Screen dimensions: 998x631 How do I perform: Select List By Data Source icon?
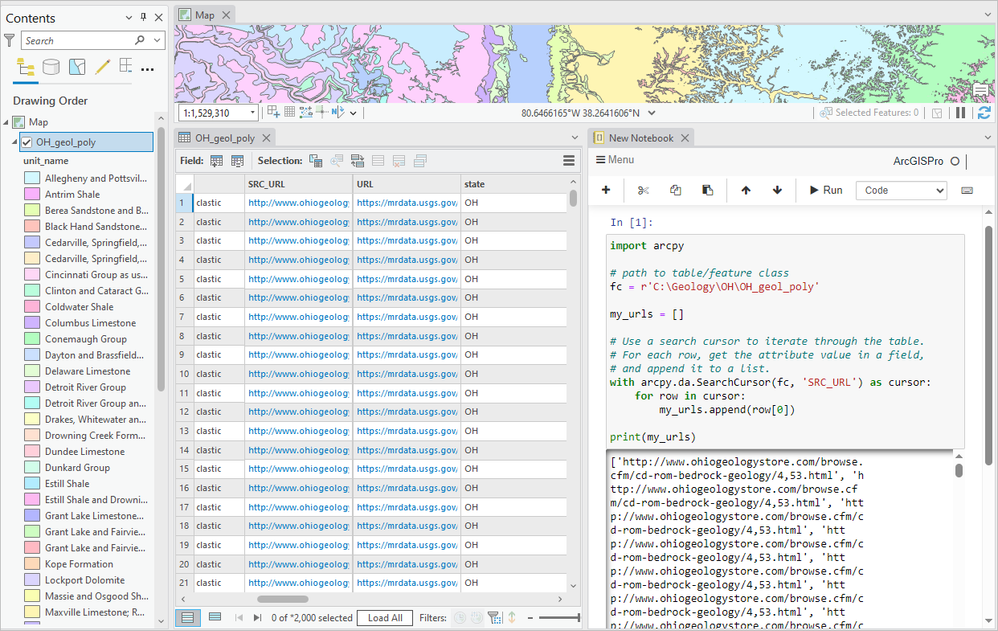click(50, 68)
